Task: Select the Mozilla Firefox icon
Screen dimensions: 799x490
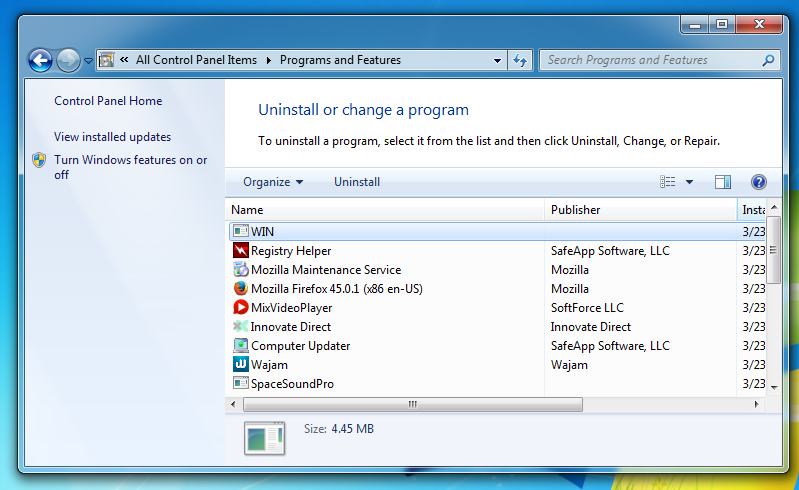Action: point(241,288)
